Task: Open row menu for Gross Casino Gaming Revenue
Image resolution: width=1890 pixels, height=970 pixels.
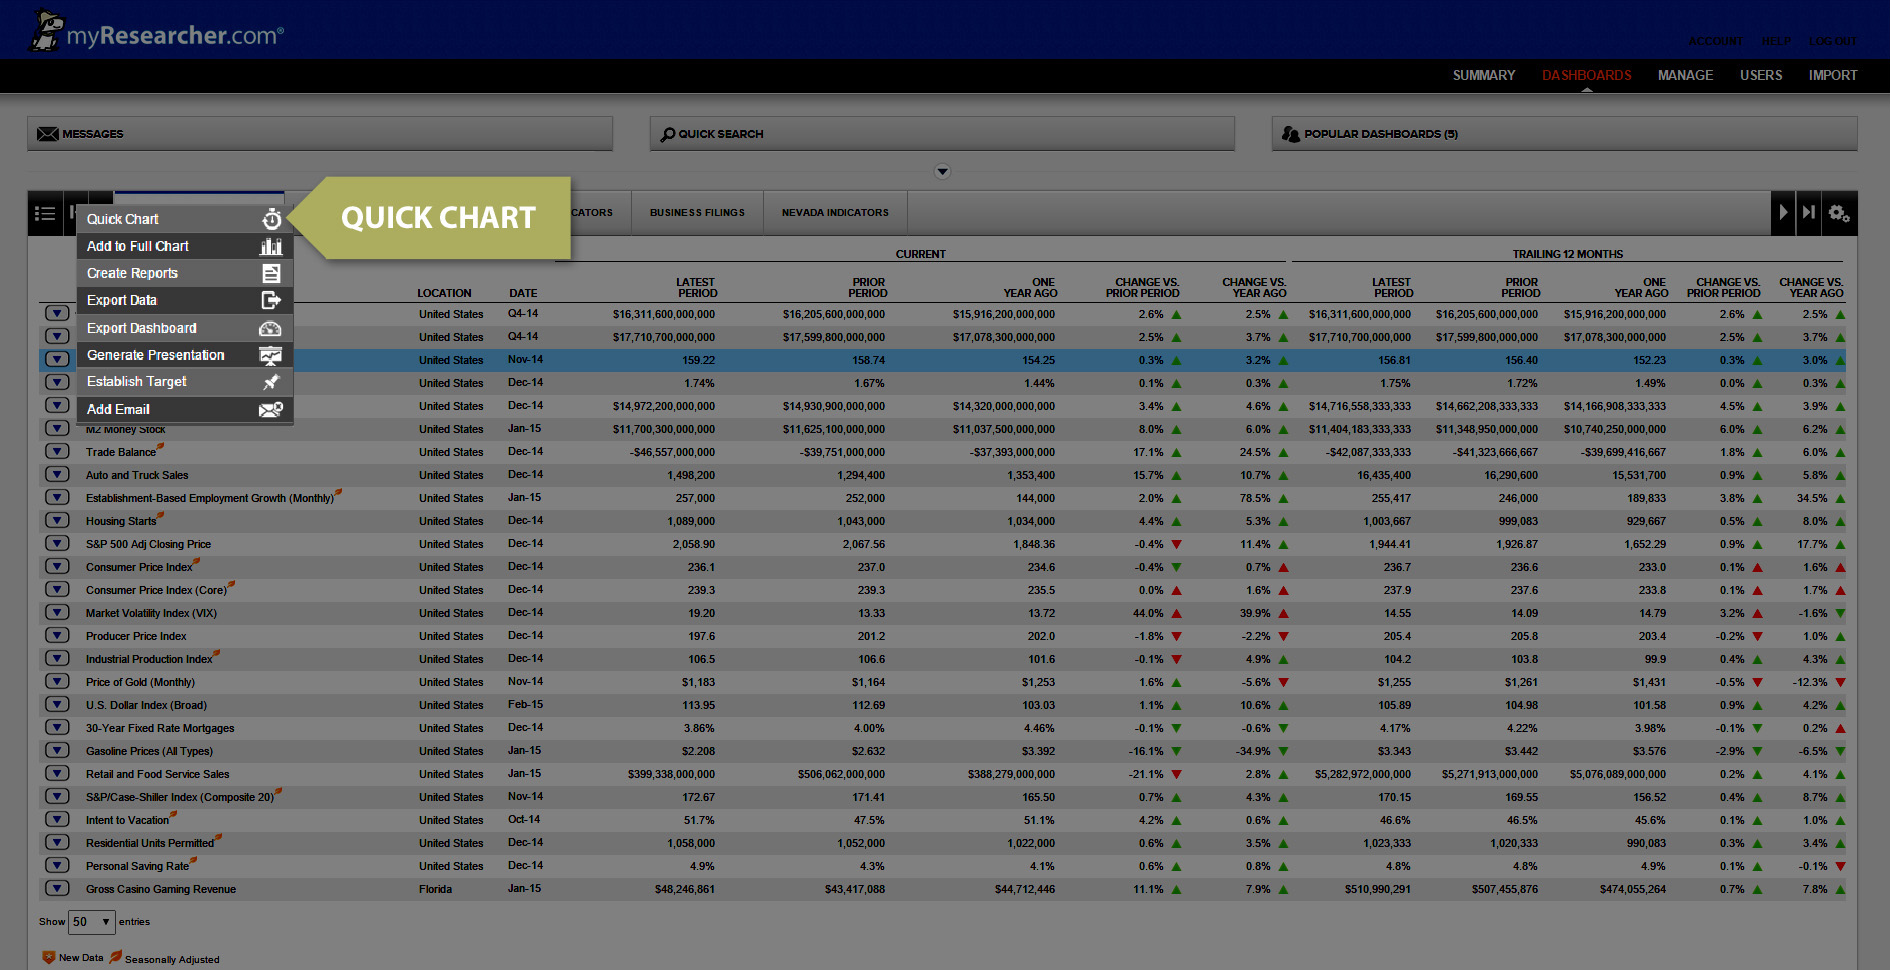Action: click(57, 889)
